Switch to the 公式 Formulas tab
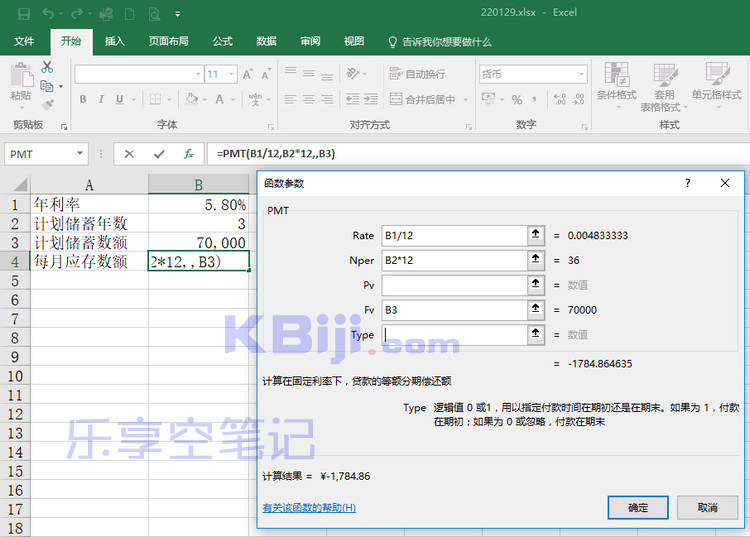The image size is (750, 537). 223,41
